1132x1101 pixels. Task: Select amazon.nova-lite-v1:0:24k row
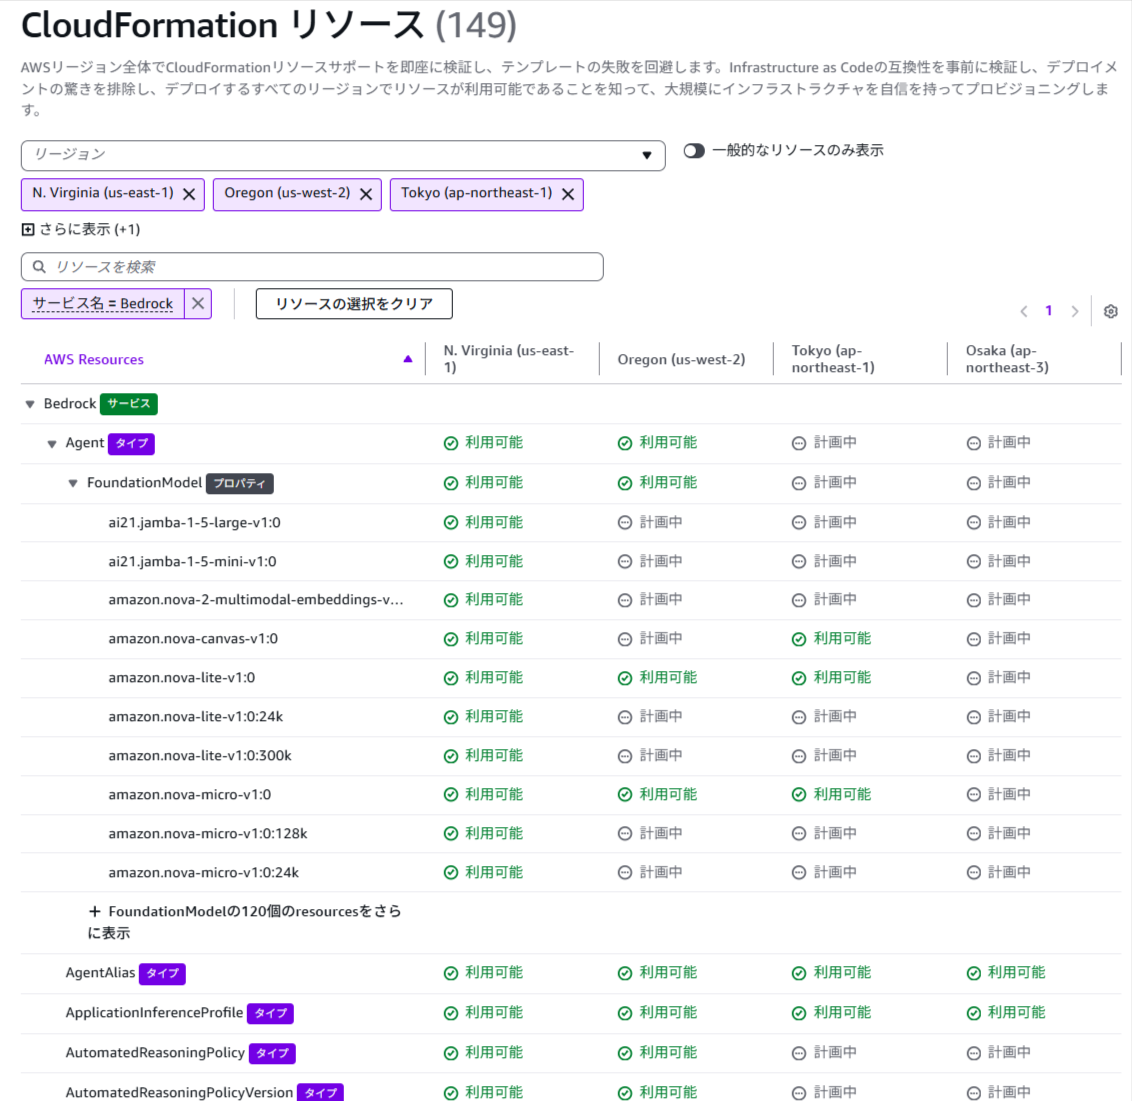pyautogui.click(x=571, y=717)
